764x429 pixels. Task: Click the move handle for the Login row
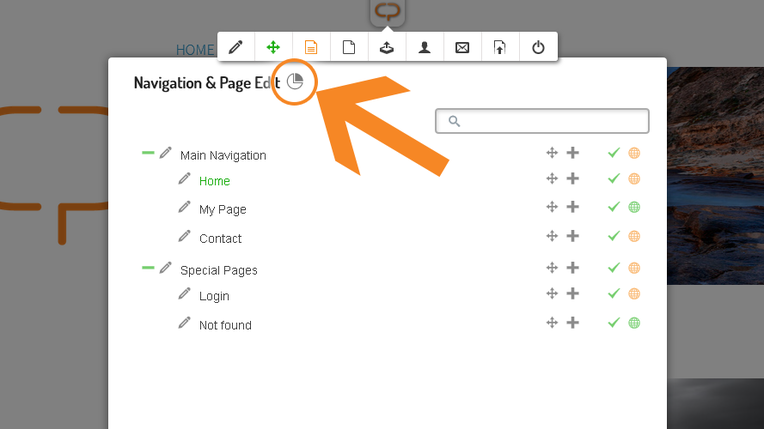[x=551, y=294]
